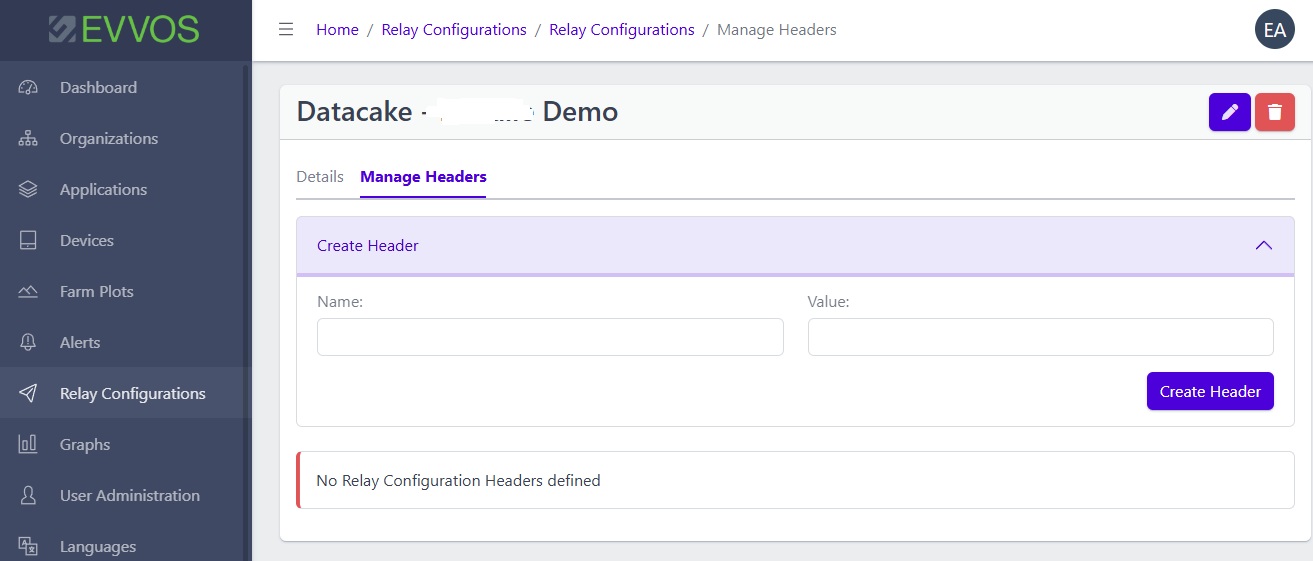
Task: Toggle the hamburger sidebar menu icon
Action: (x=286, y=30)
